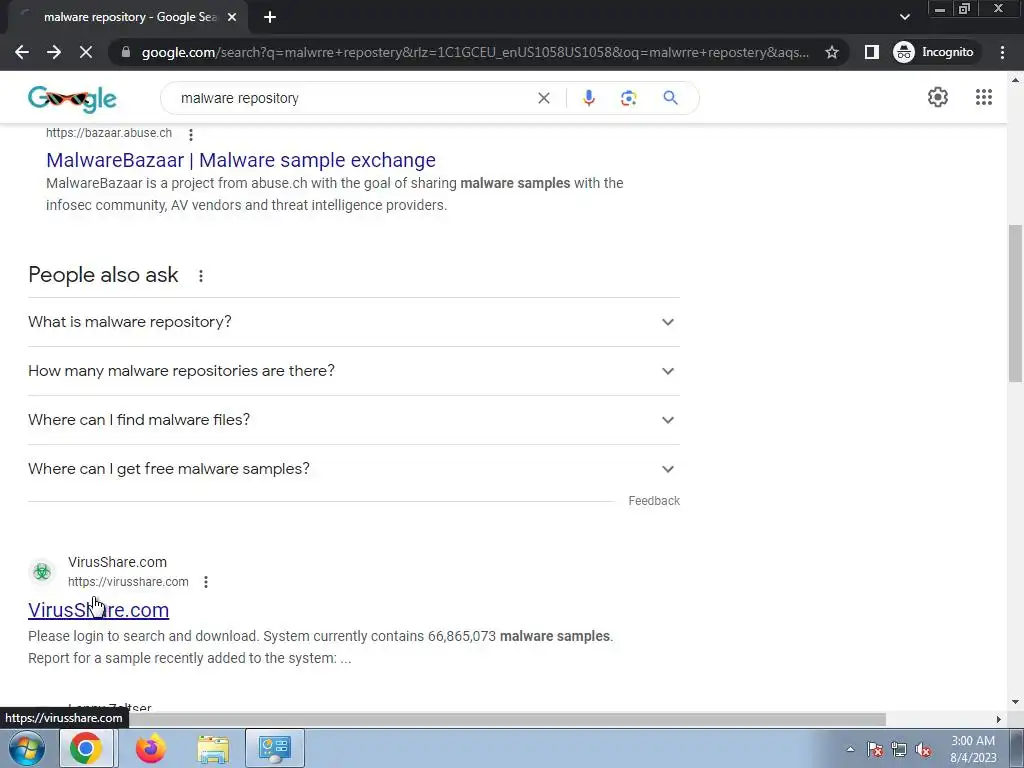1024x768 pixels.
Task: Open the VirusShare.com result title
Action: click(99, 610)
